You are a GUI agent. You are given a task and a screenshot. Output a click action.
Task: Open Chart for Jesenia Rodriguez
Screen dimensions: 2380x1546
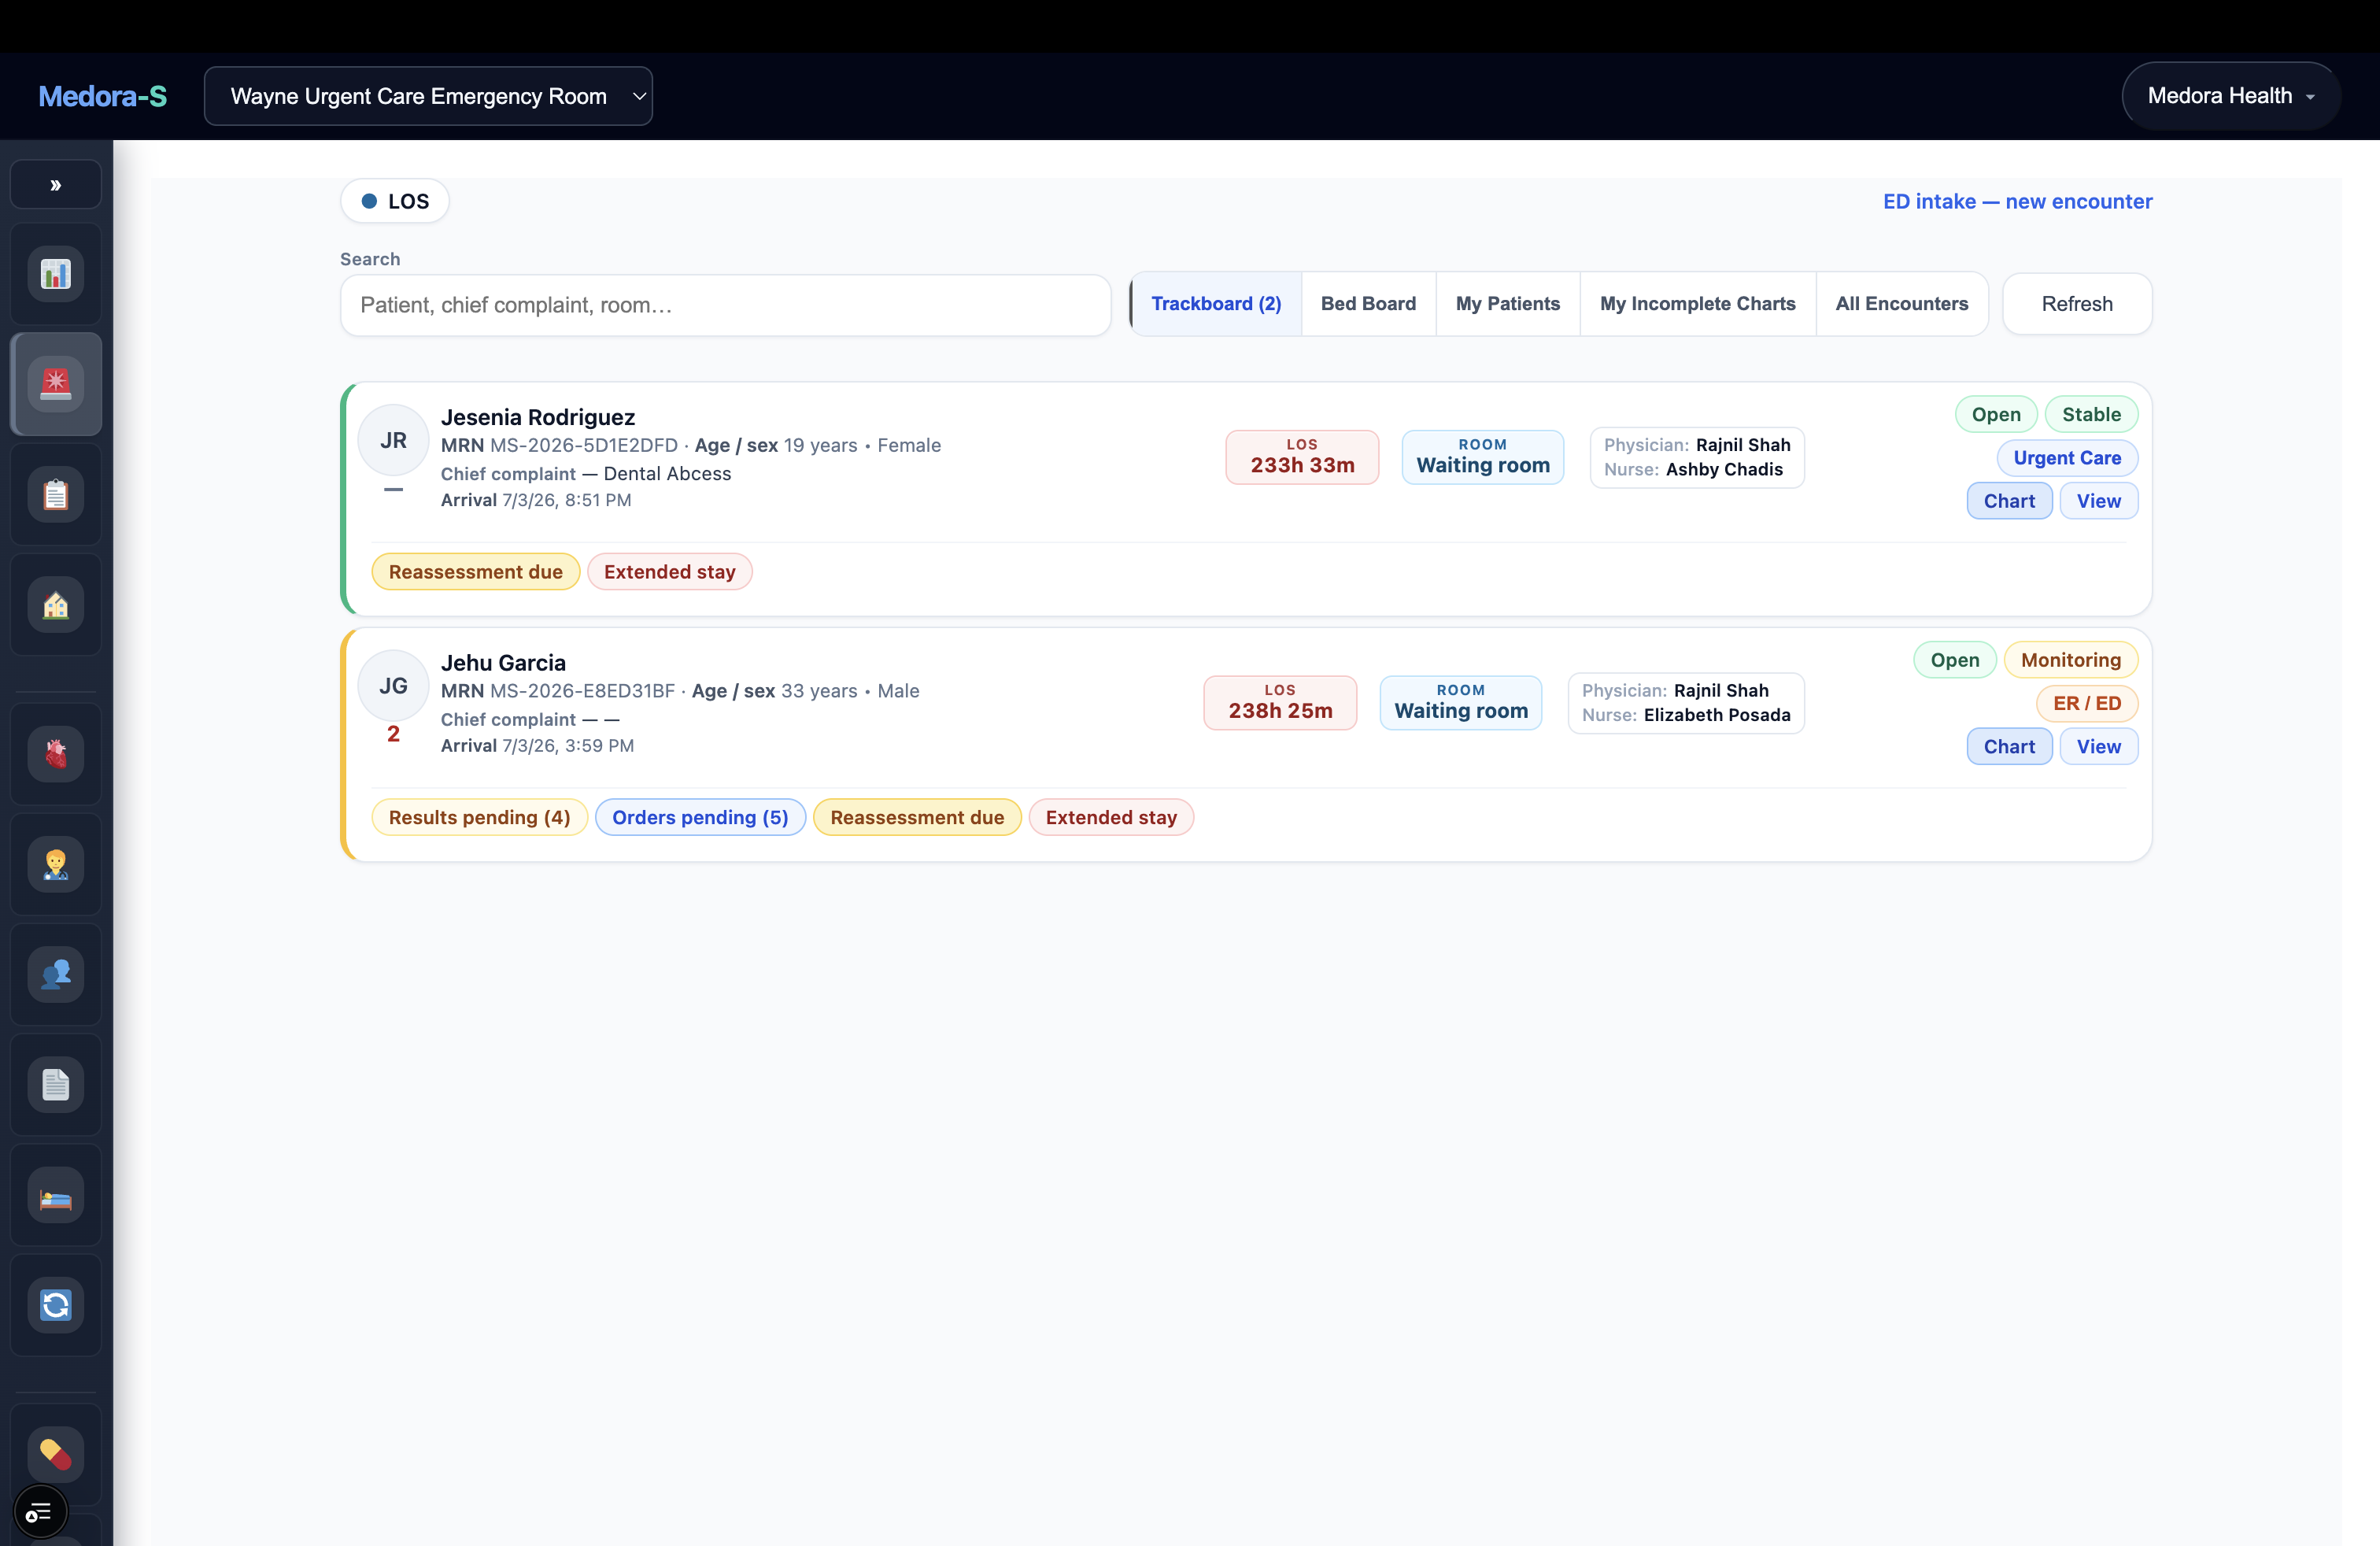point(2009,501)
